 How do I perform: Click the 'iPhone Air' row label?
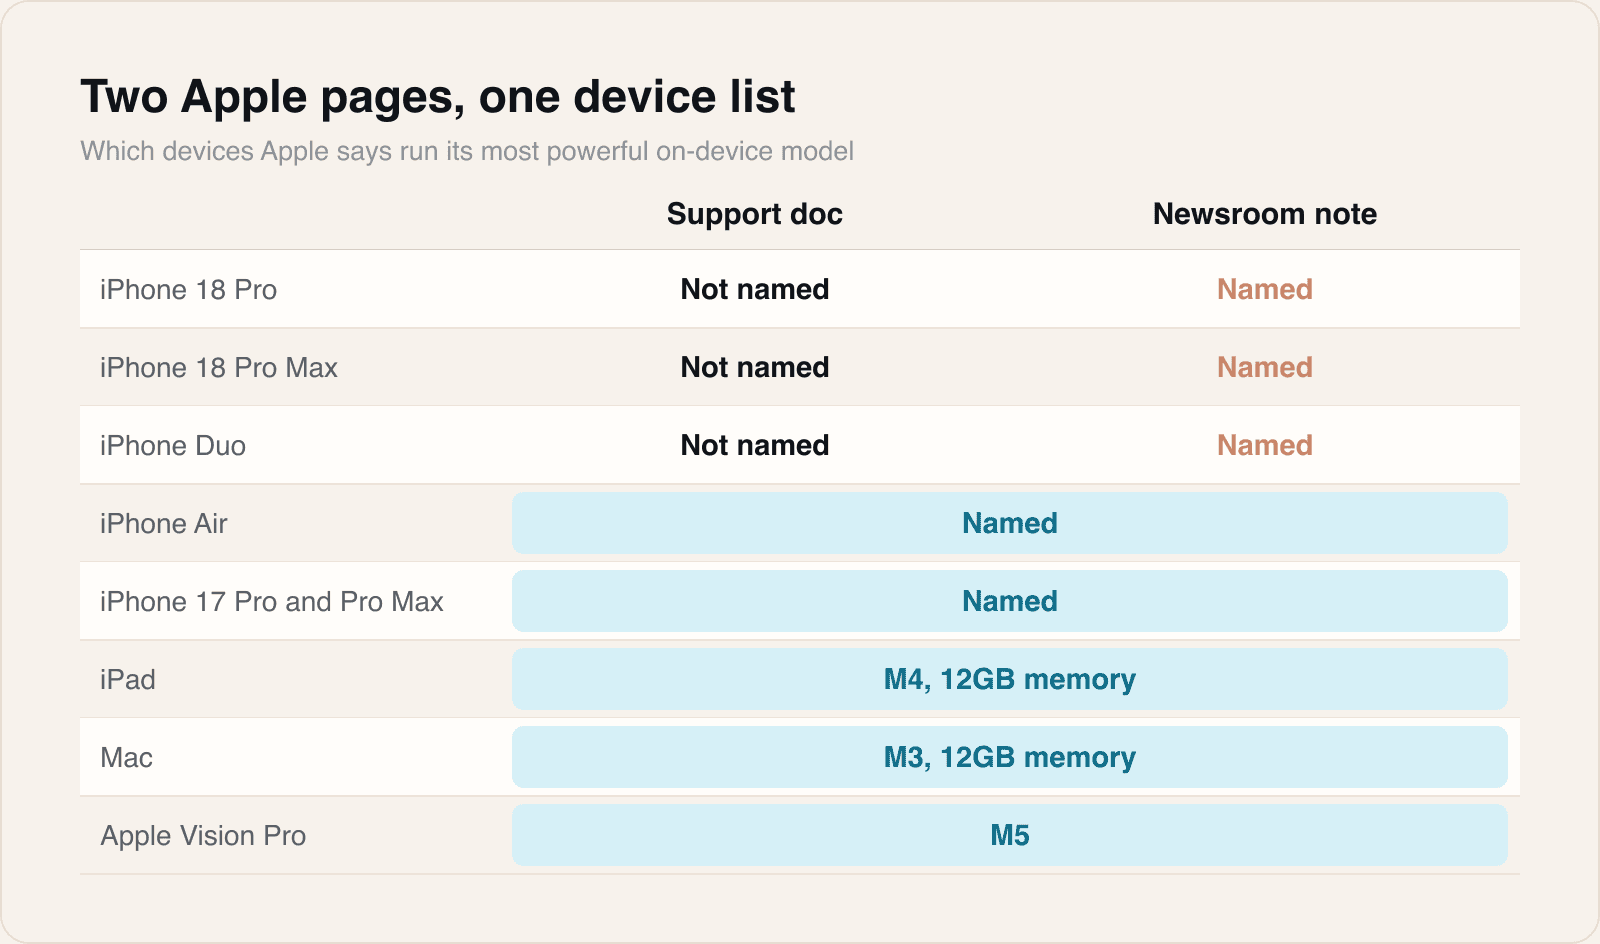164,524
